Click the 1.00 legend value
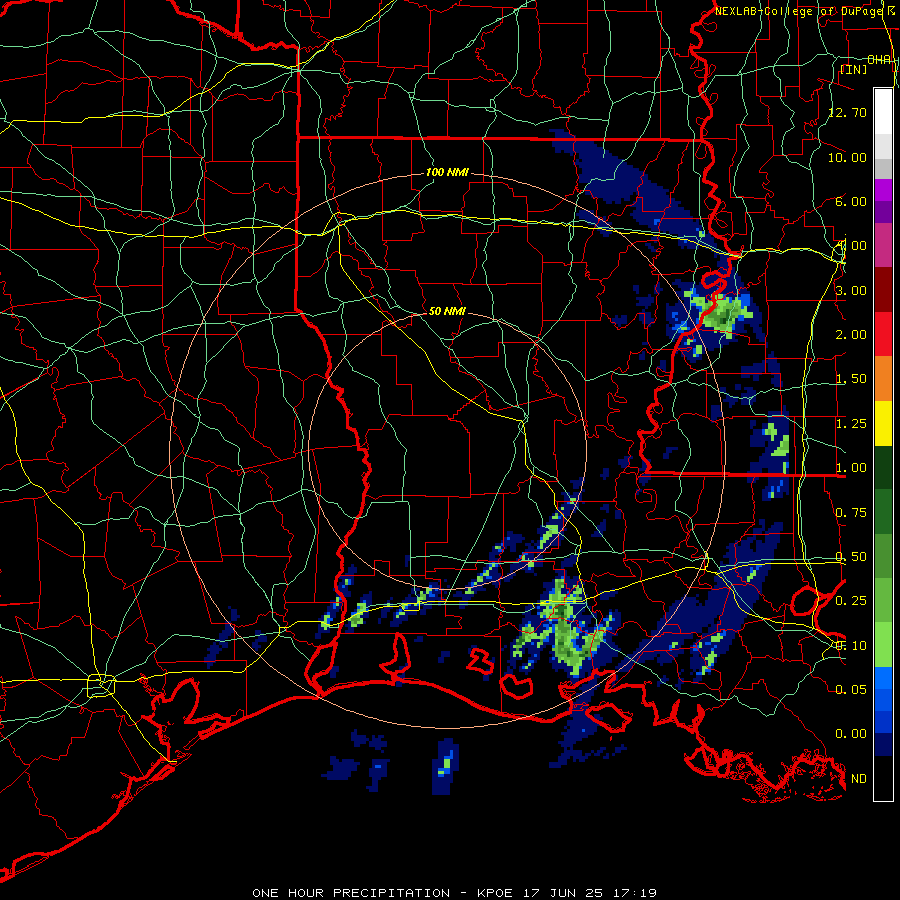 tap(851, 468)
